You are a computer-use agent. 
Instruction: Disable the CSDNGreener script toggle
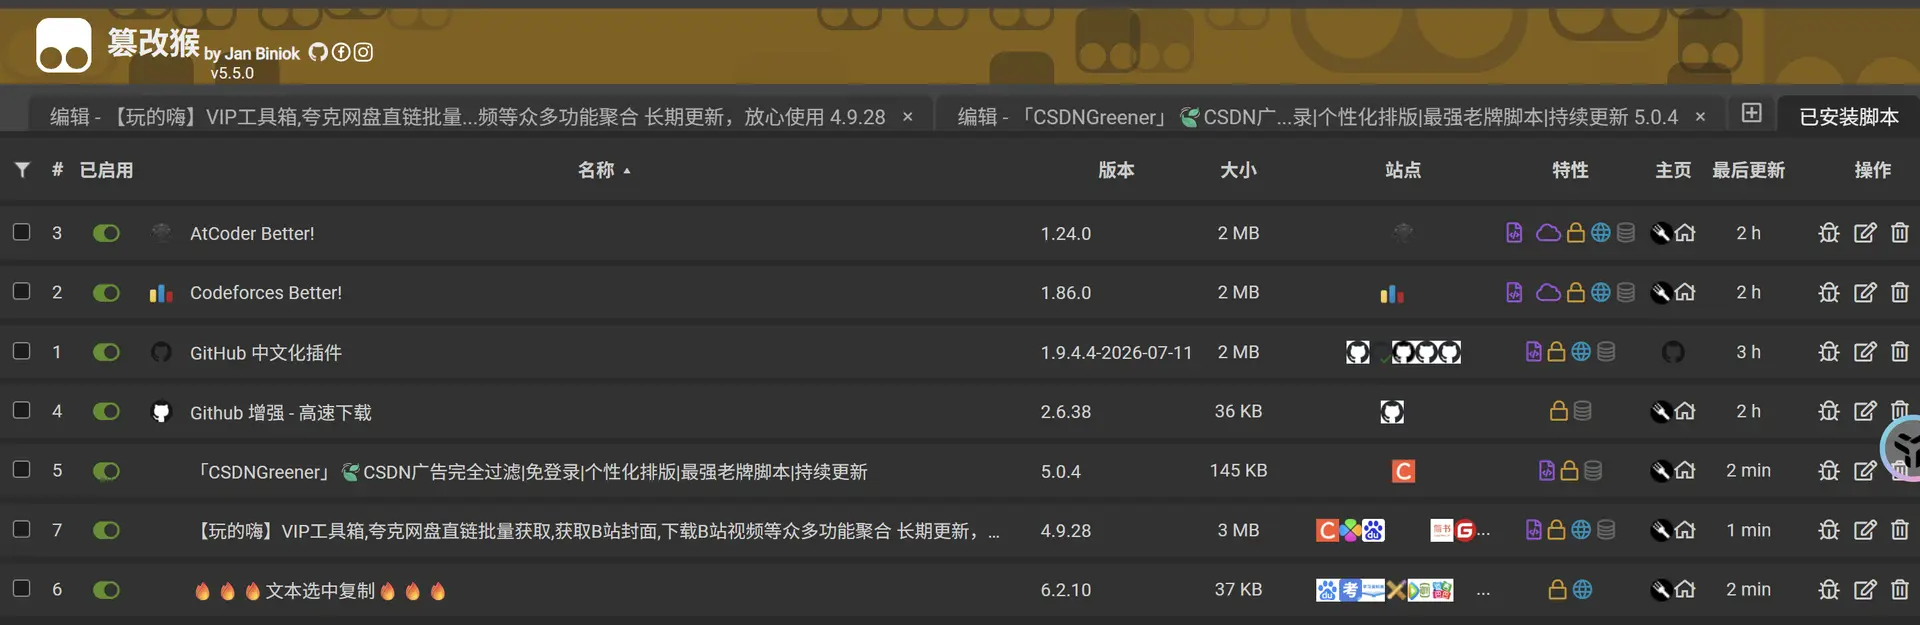(106, 470)
